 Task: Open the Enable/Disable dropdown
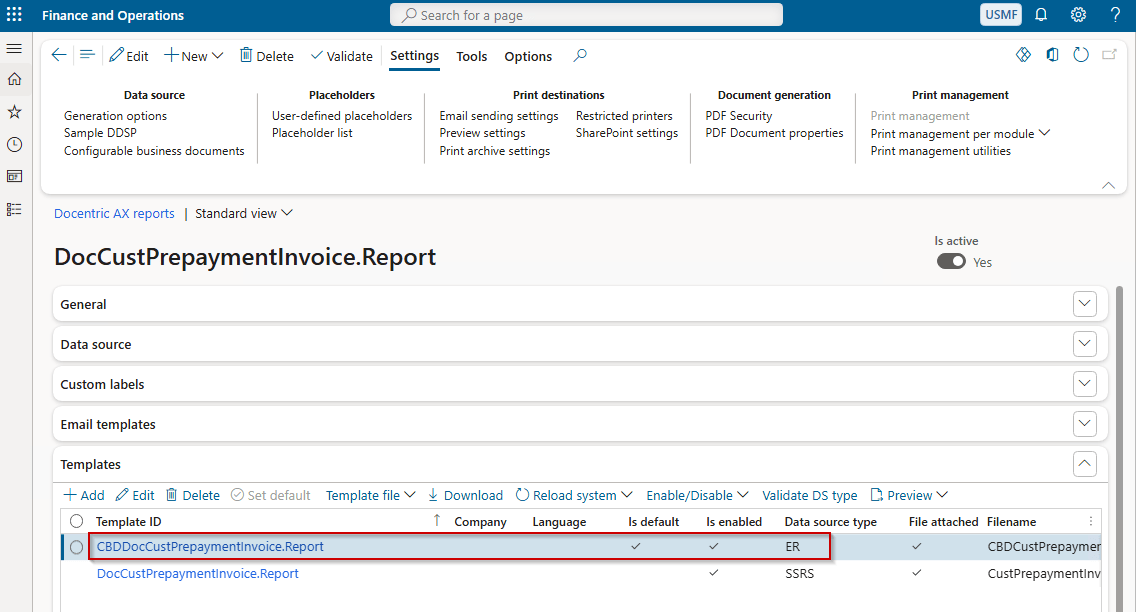coord(697,495)
